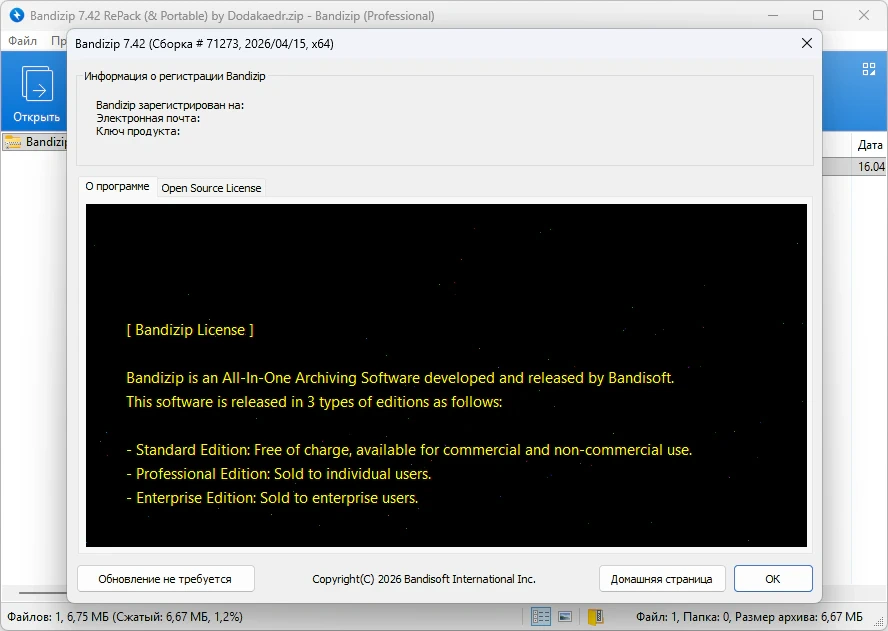The height and width of the screenshot is (631, 888).
Task: Switch to the Open Source License tab
Action: (x=211, y=188)
